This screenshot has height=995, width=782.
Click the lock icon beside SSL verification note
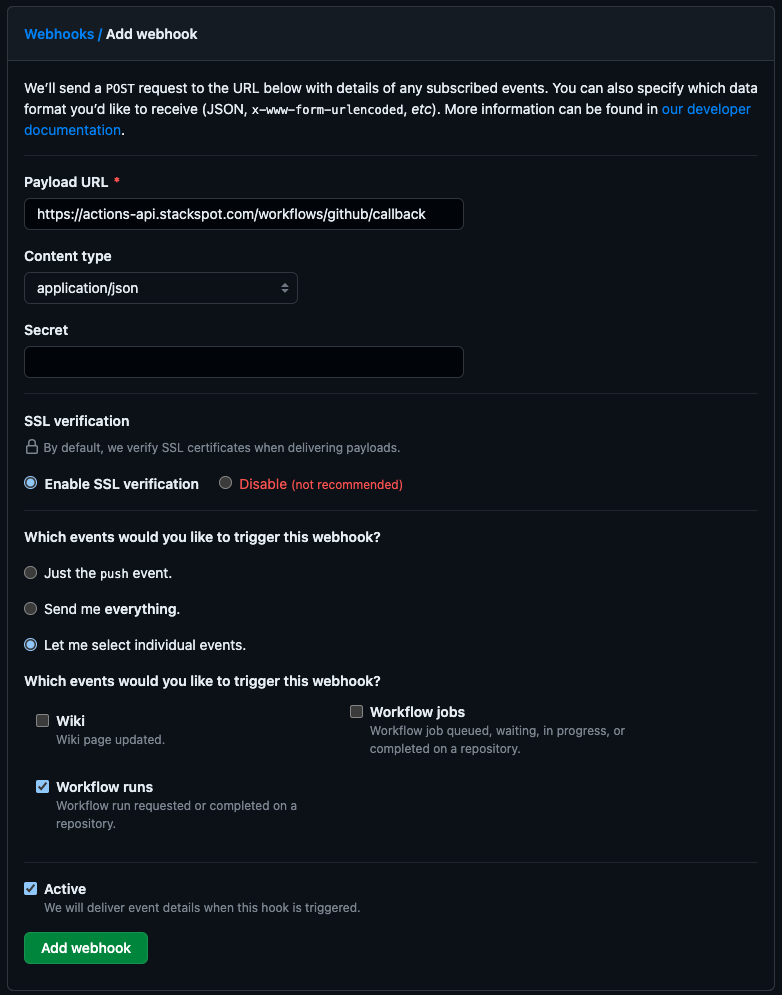[32, 447]
